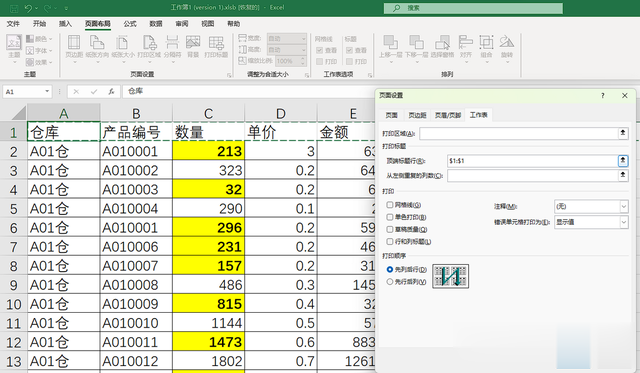The height and width of the screenshot is (373, 640).
Task: Open the 错误单元格打印为 dropdown
Action: coord(591,222)
